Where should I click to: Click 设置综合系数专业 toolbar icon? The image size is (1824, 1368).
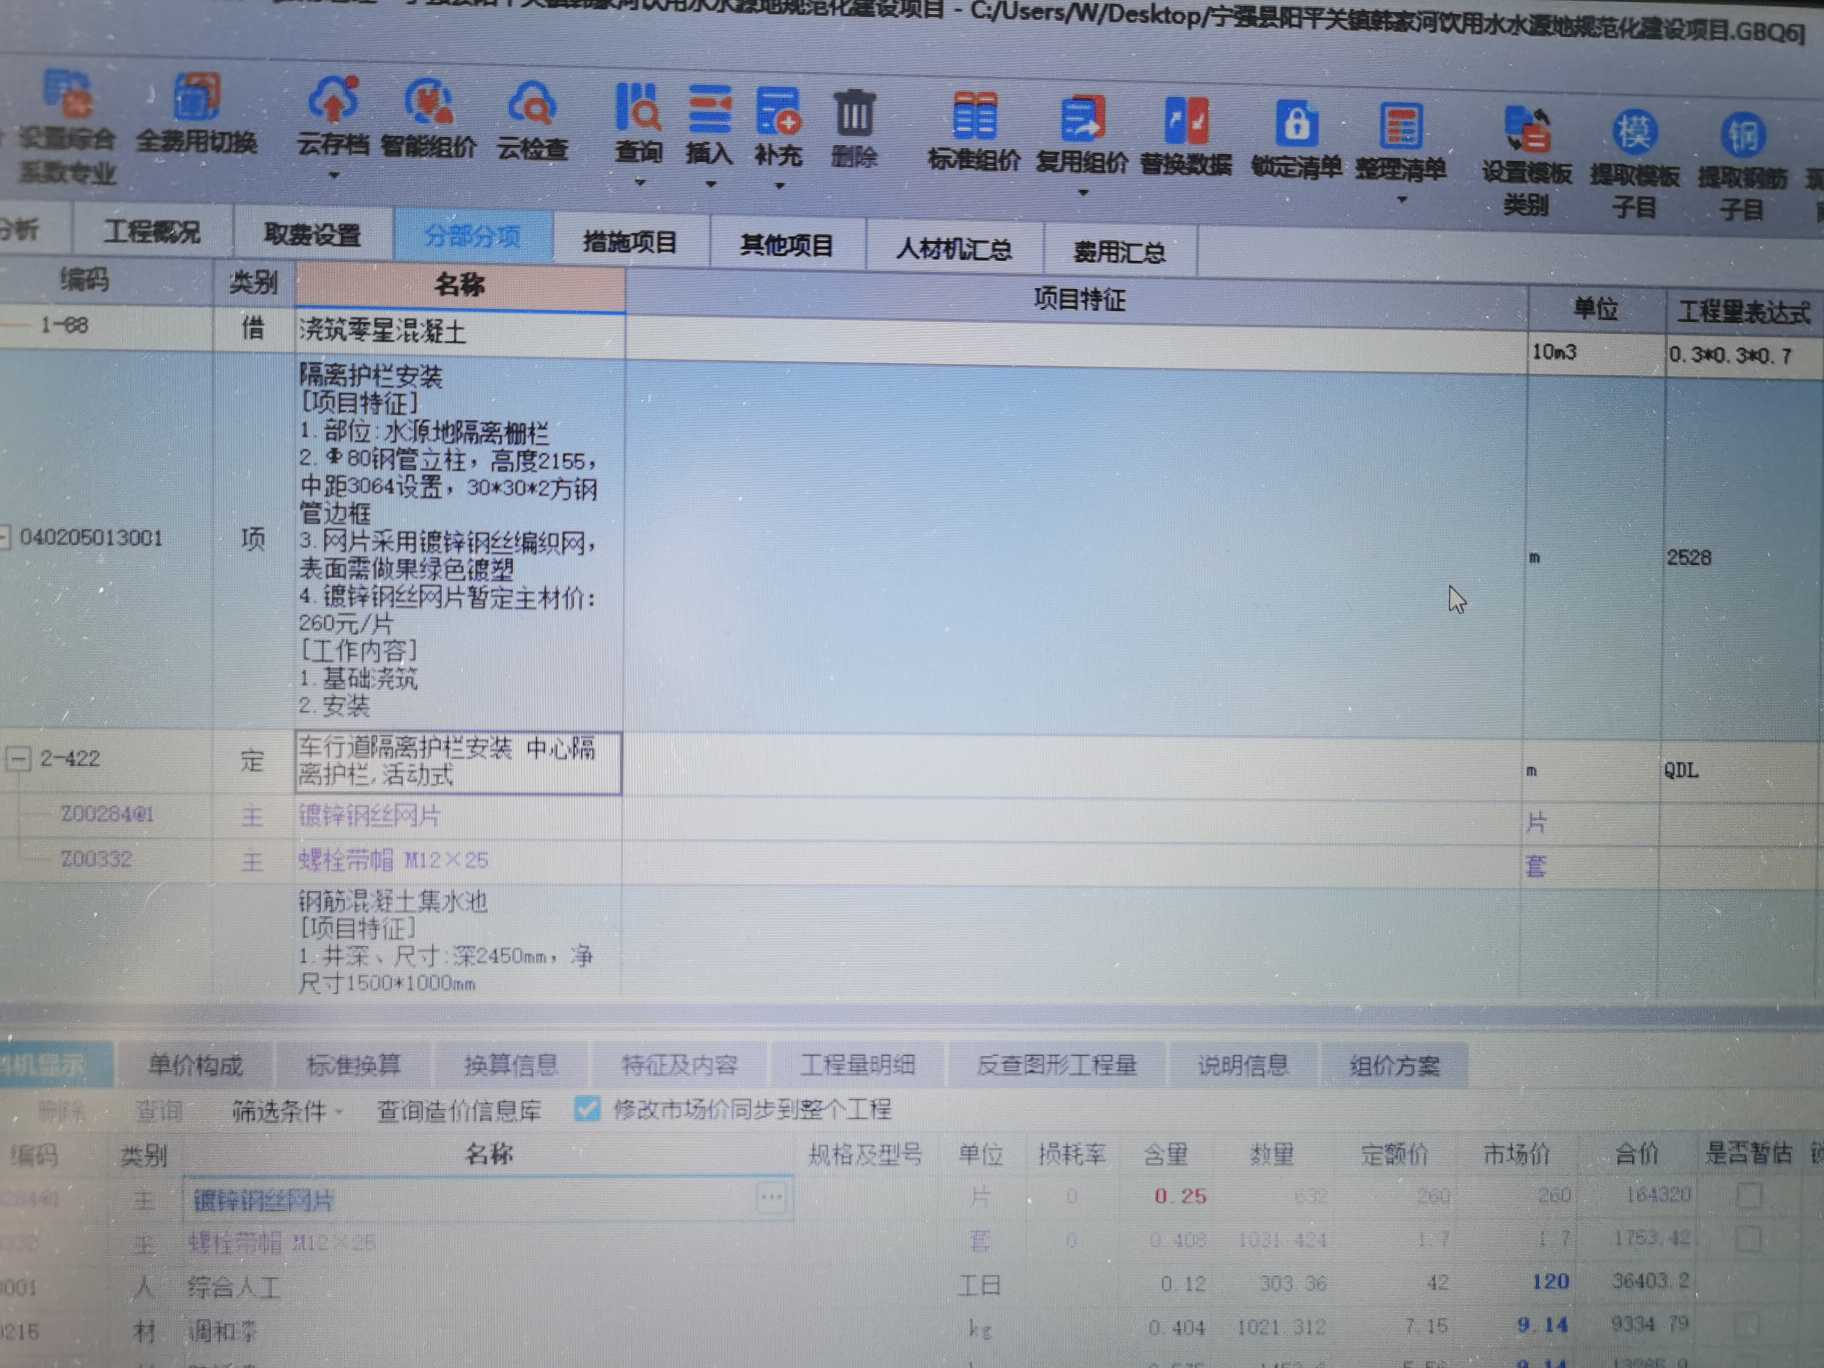[68, 95]
